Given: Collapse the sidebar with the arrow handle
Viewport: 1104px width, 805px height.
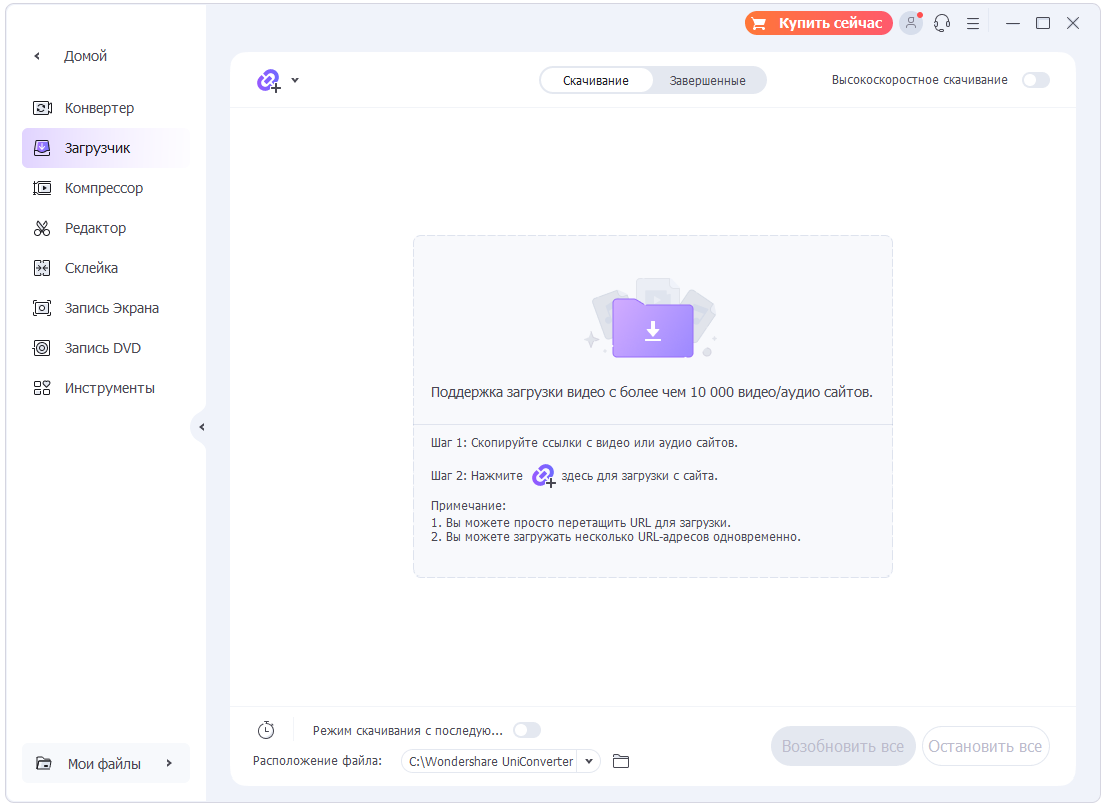Looking at the screenshot, I should 201,427.
